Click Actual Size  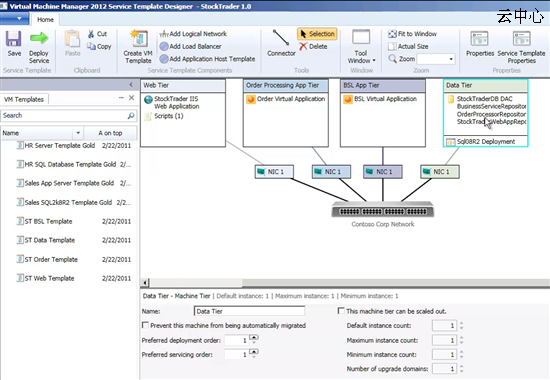(x=408, y=46)
